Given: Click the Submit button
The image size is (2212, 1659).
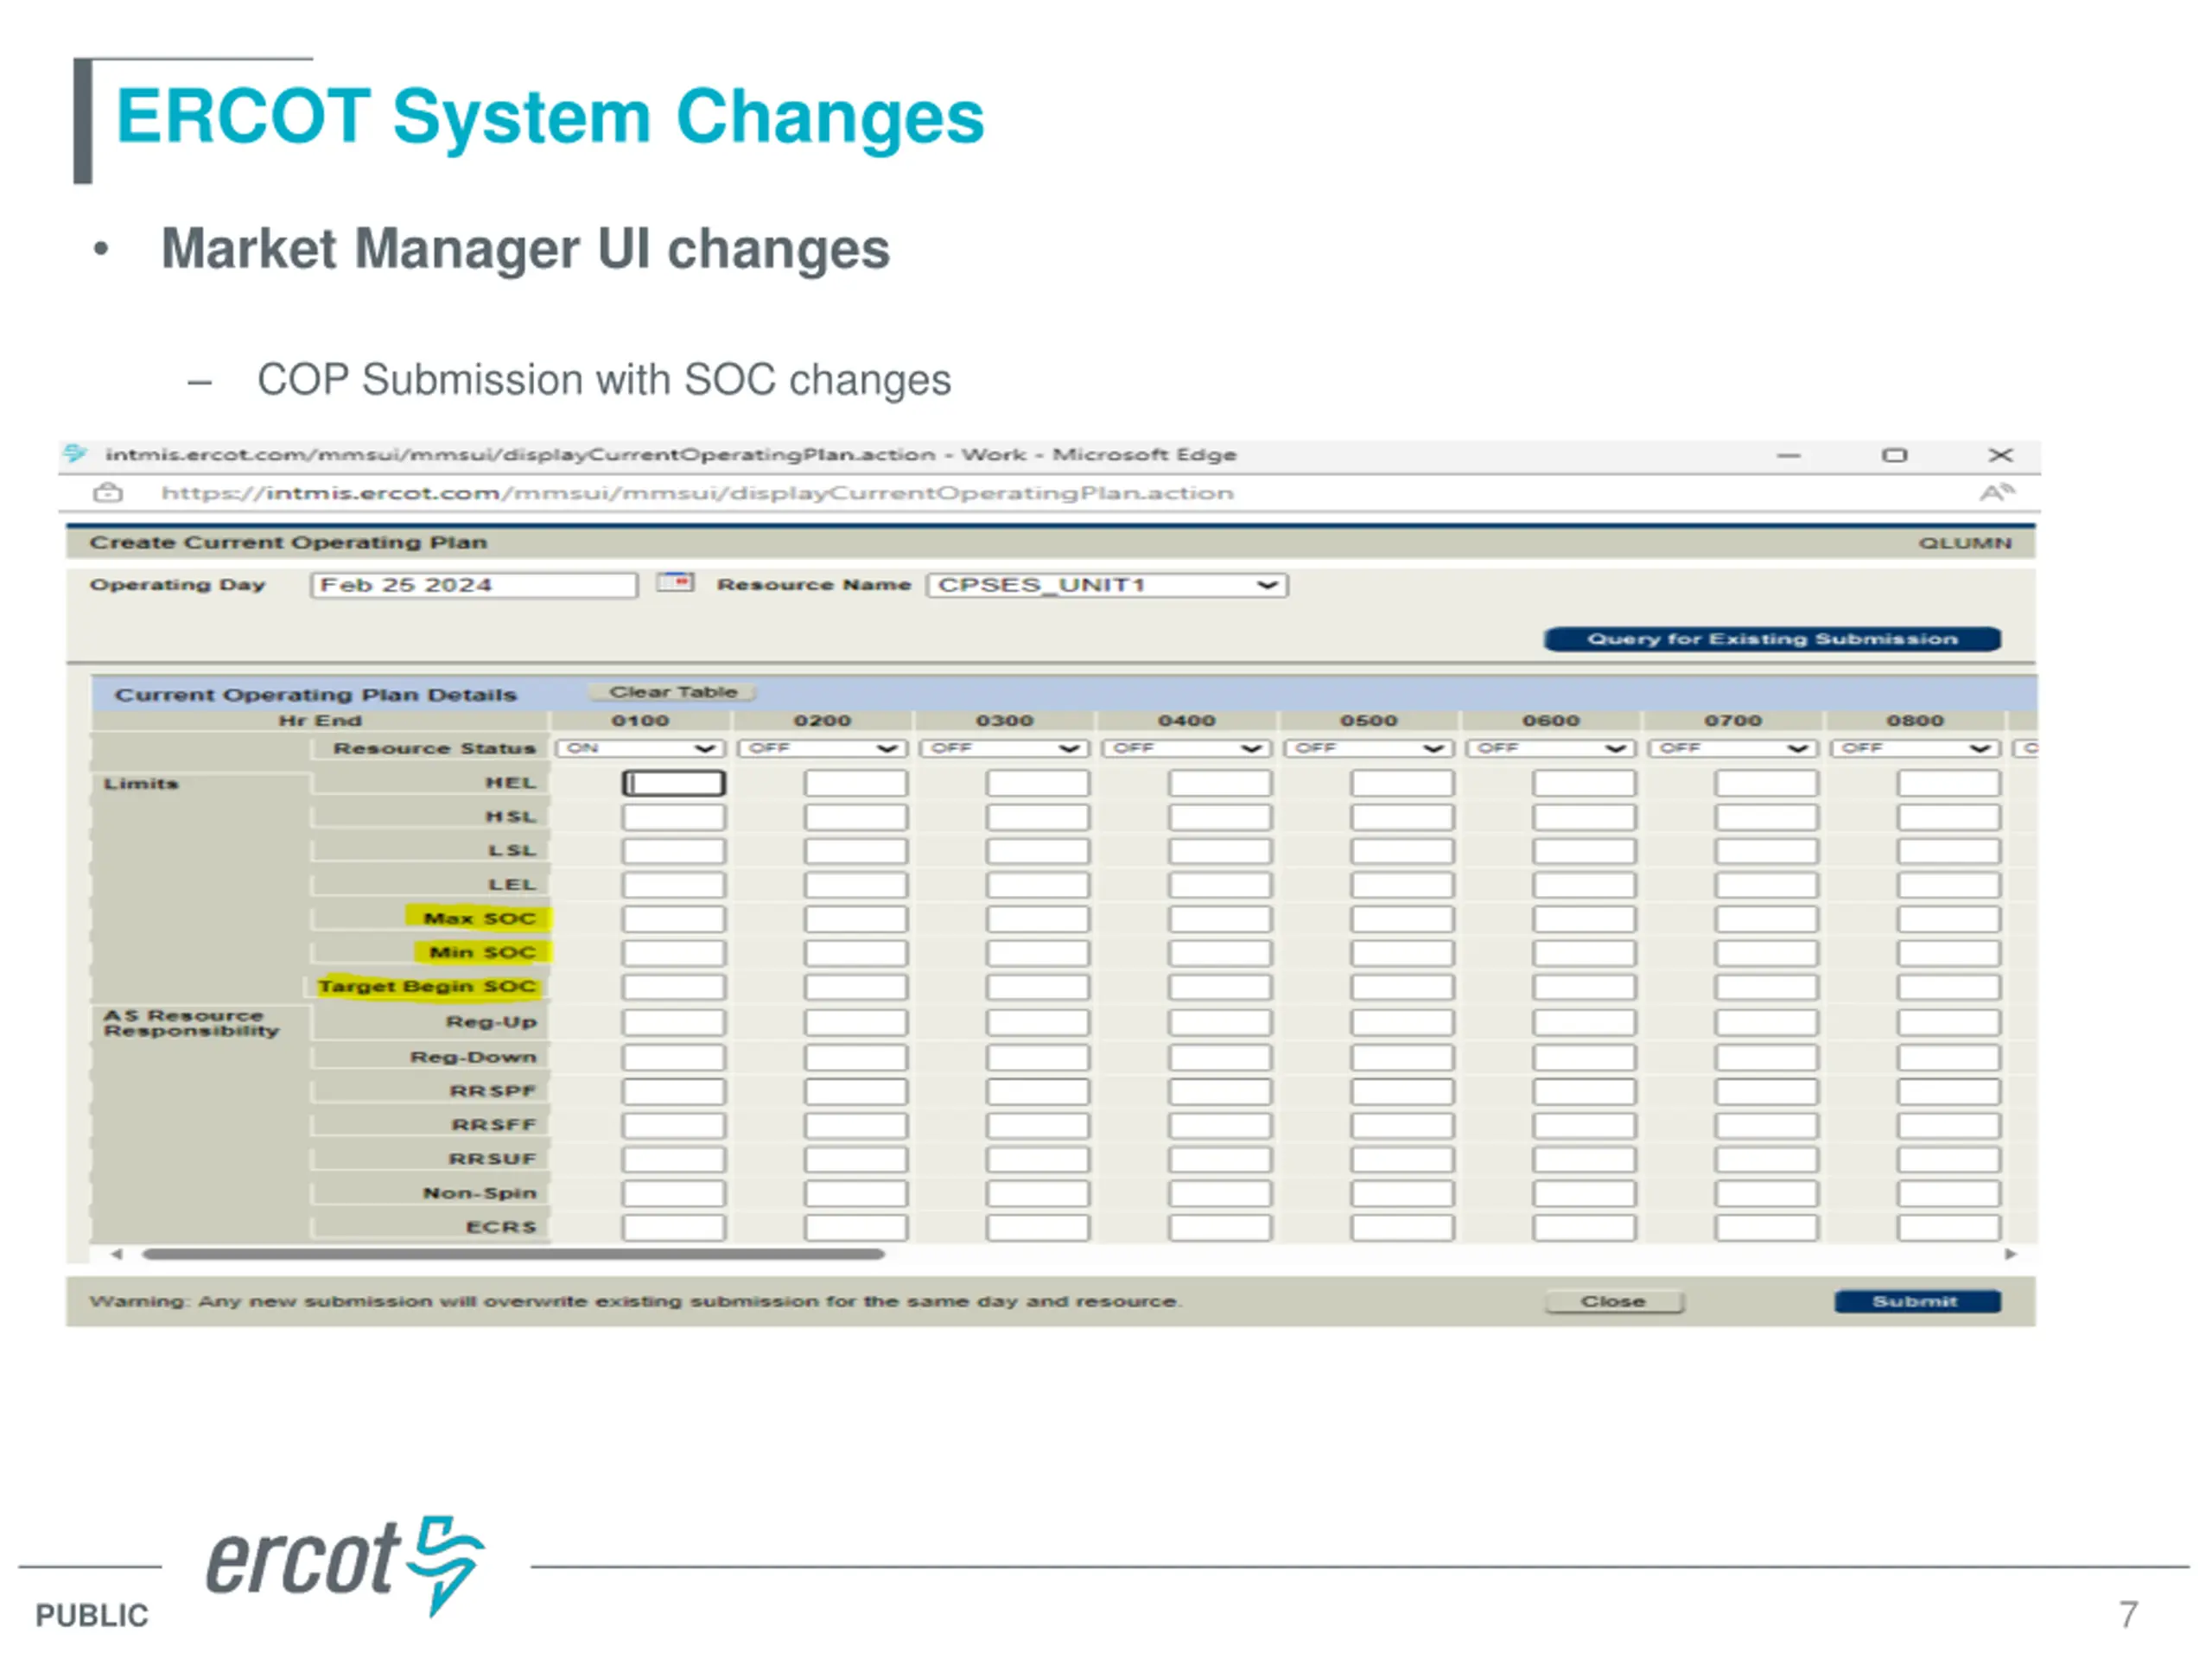Looking at the screenshot, I should [1917, 1301].
